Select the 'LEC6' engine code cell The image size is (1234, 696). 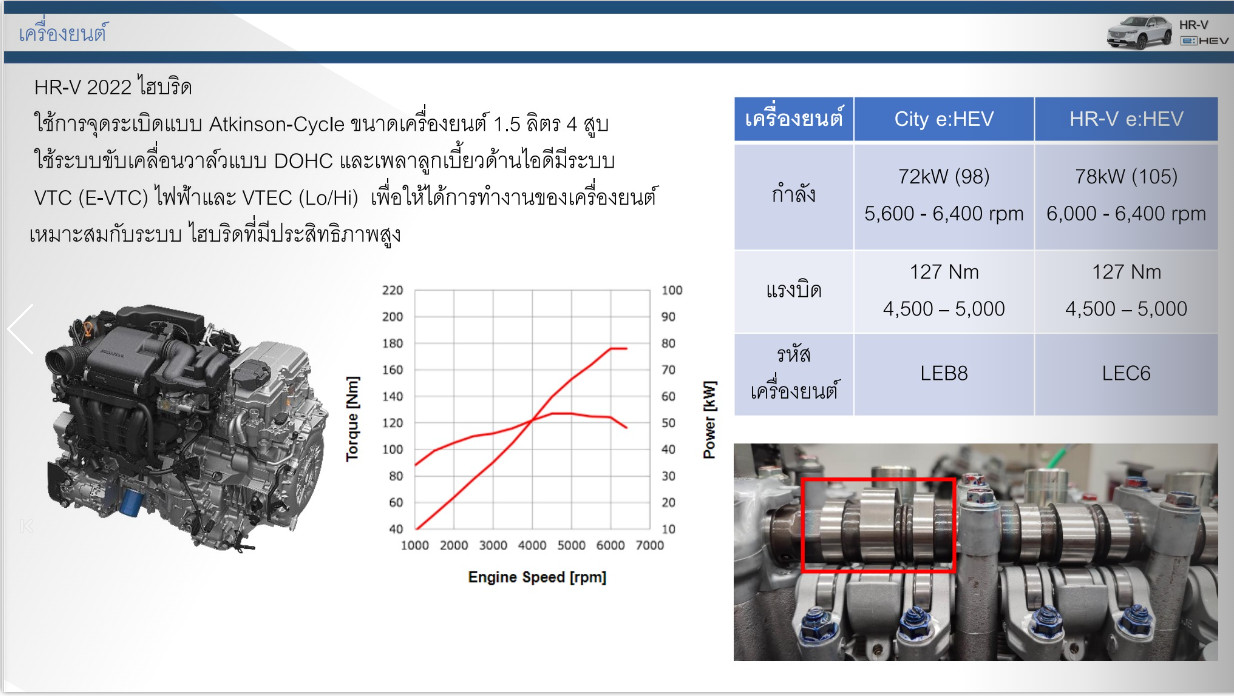point(1126,373)
